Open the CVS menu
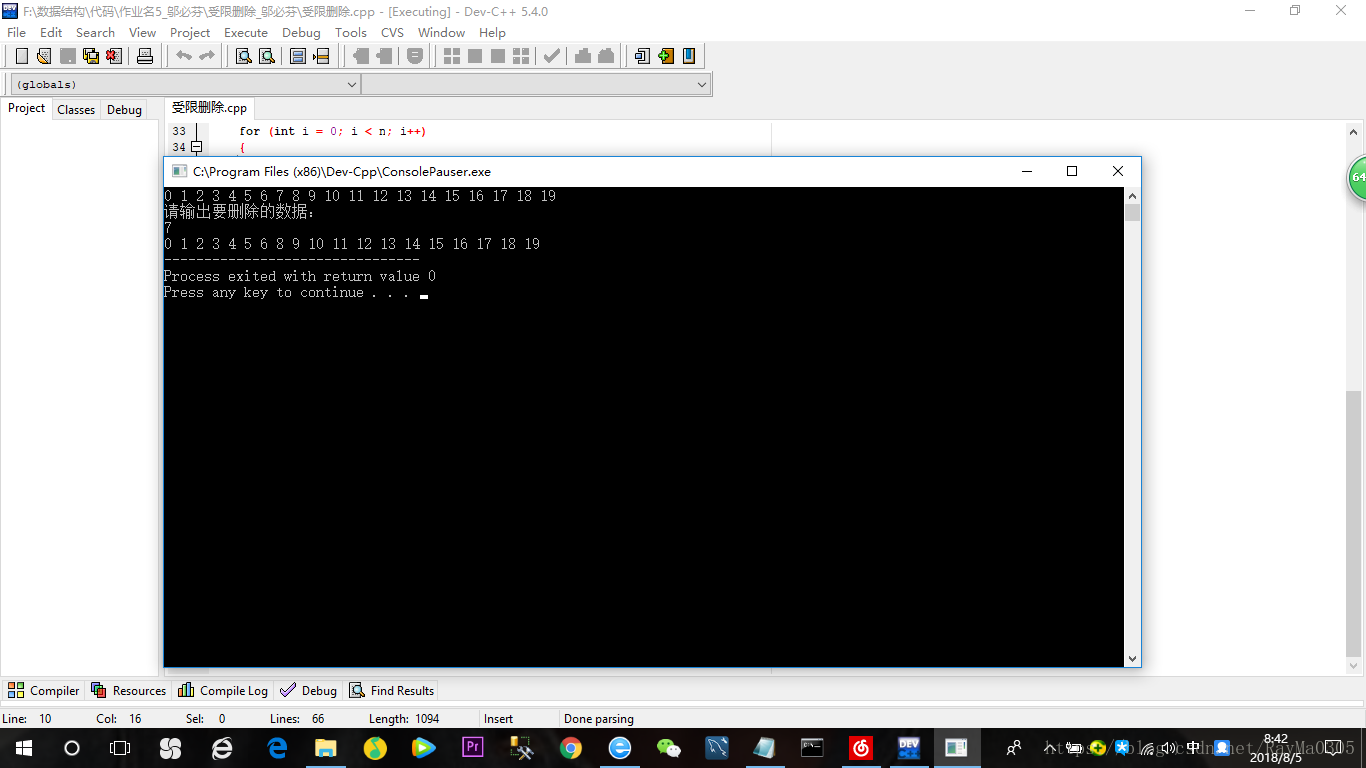Image resolution: width=1366 pixels, height=768 pixels. pyautogui.click(x=392, y=32)
